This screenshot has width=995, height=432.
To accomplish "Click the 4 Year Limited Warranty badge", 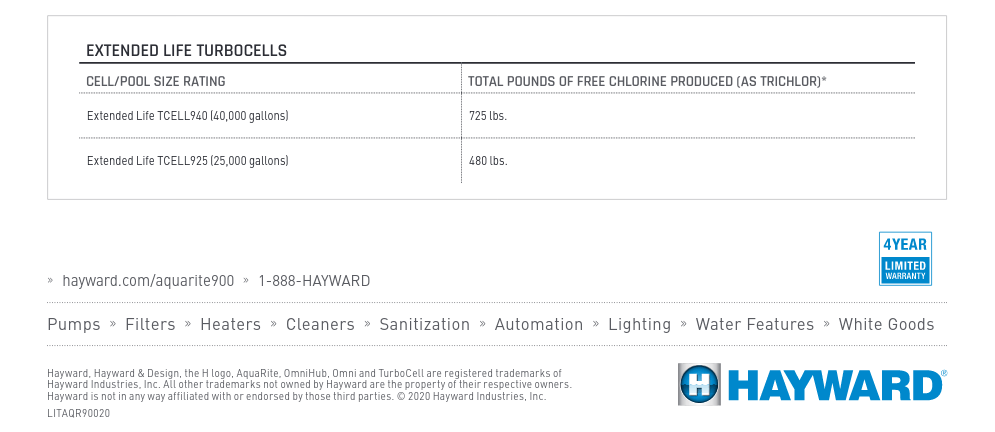I will coord(905,259).
